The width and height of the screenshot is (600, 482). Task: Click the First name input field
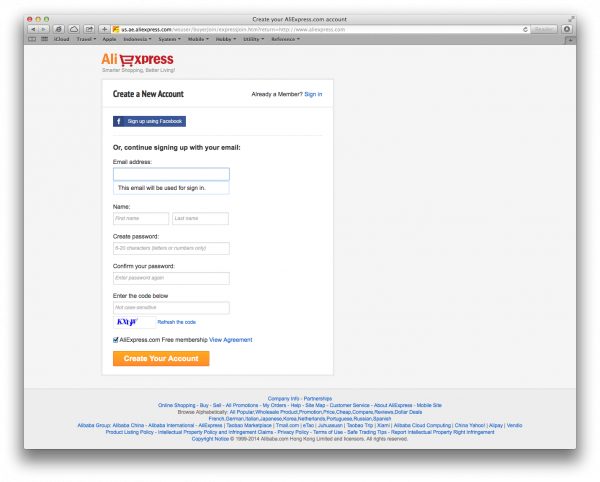pos(141,218)
